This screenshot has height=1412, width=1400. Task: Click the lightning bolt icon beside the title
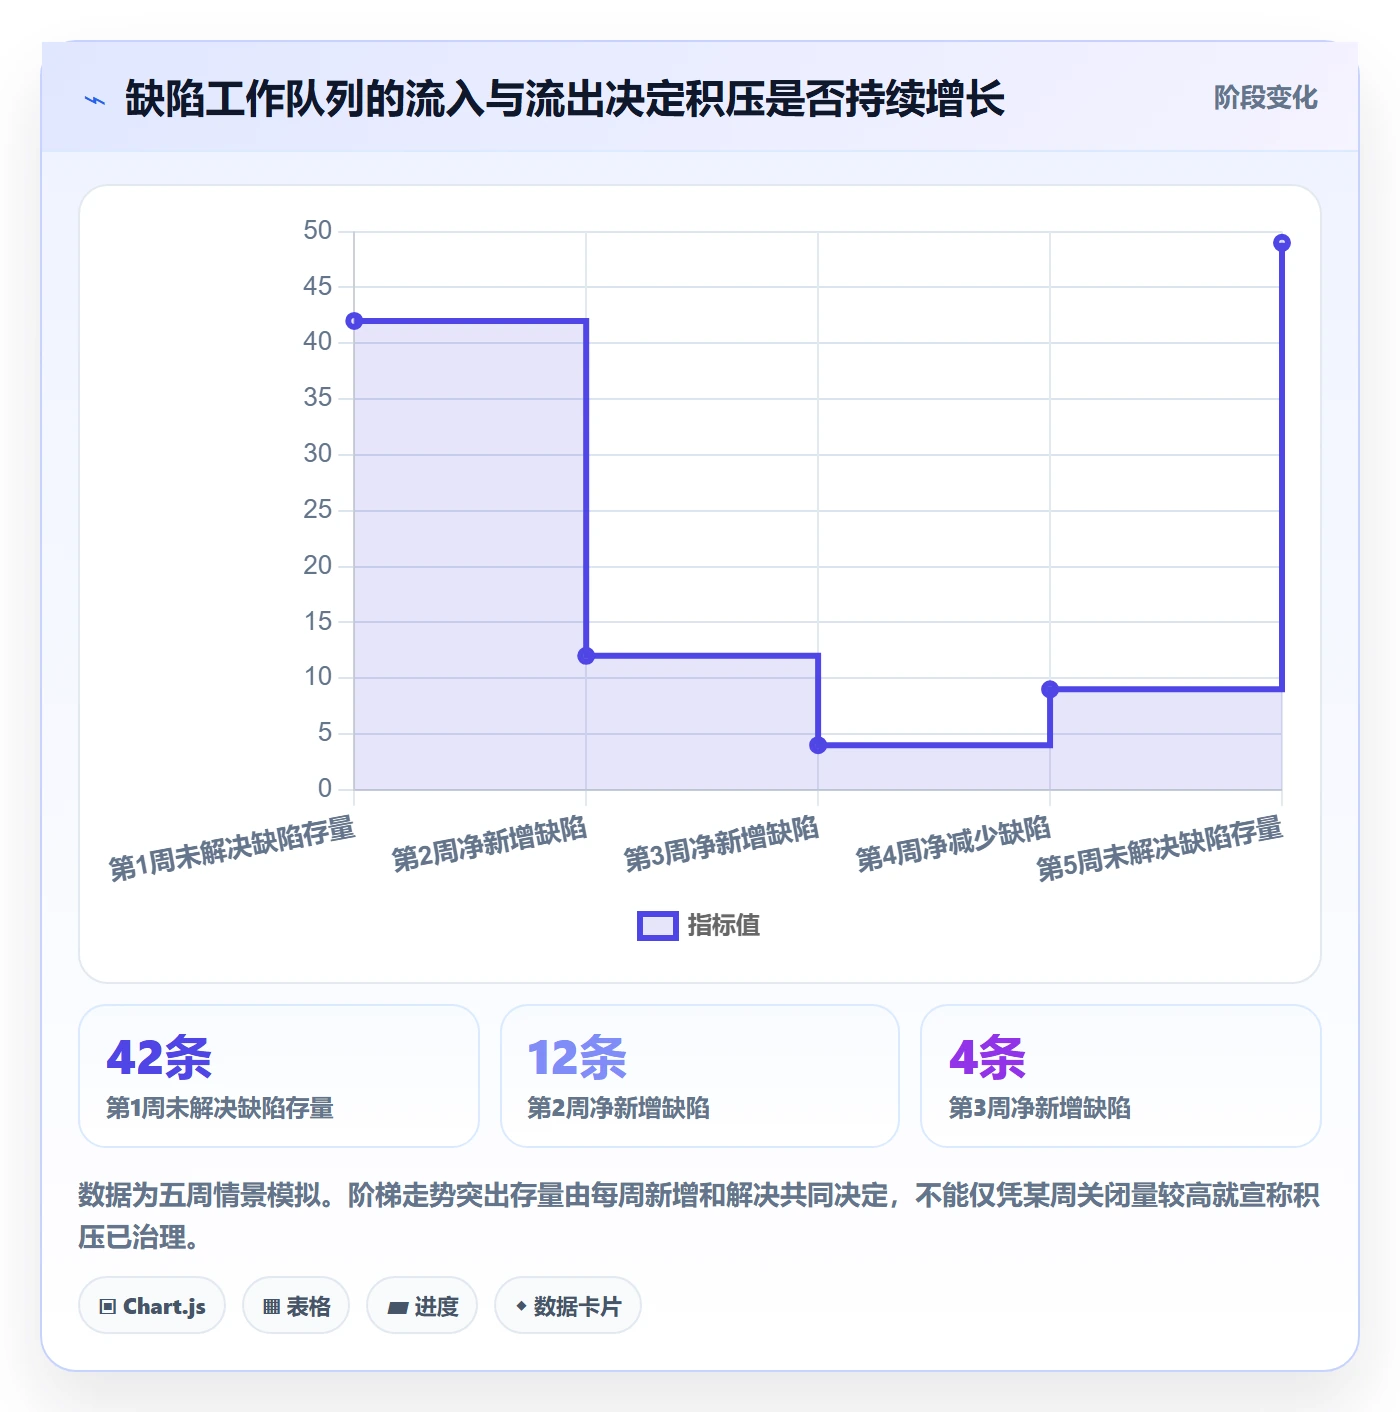pos(95,100)
